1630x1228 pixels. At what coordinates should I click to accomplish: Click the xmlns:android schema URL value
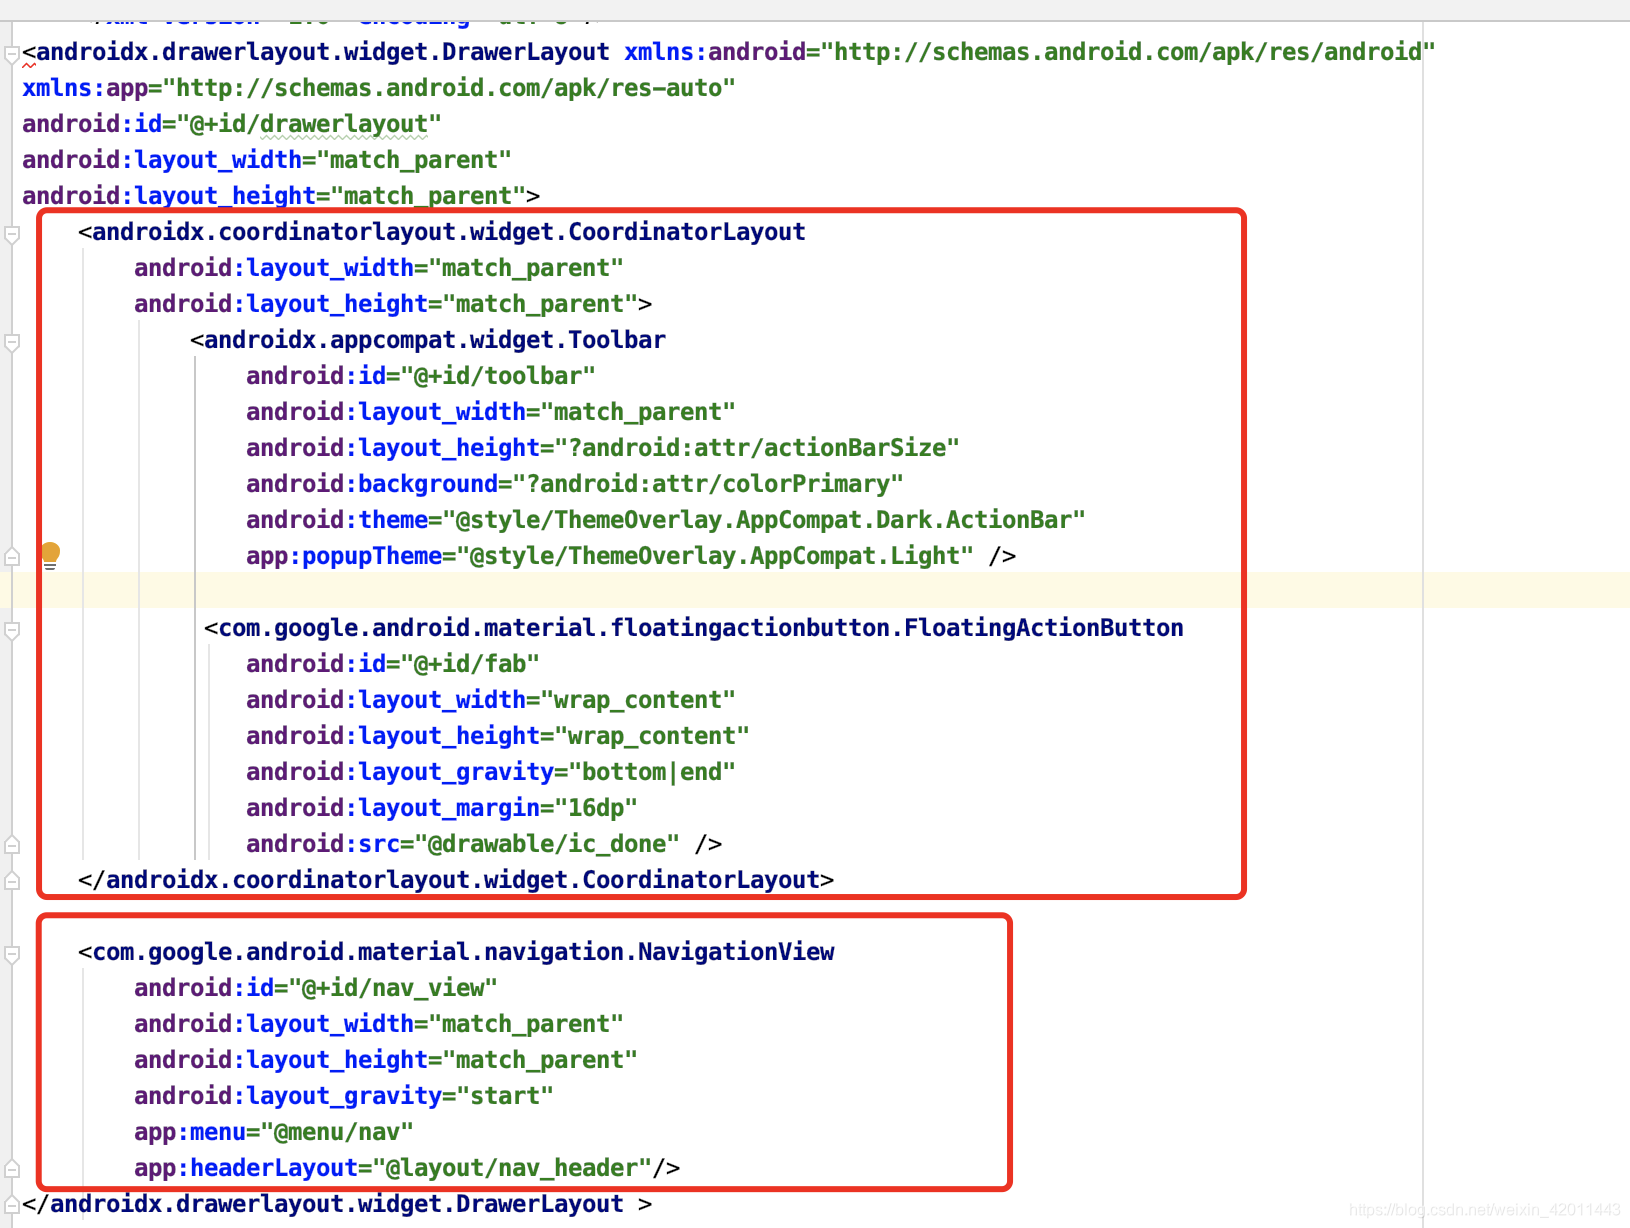click(x=1128, y=52)
